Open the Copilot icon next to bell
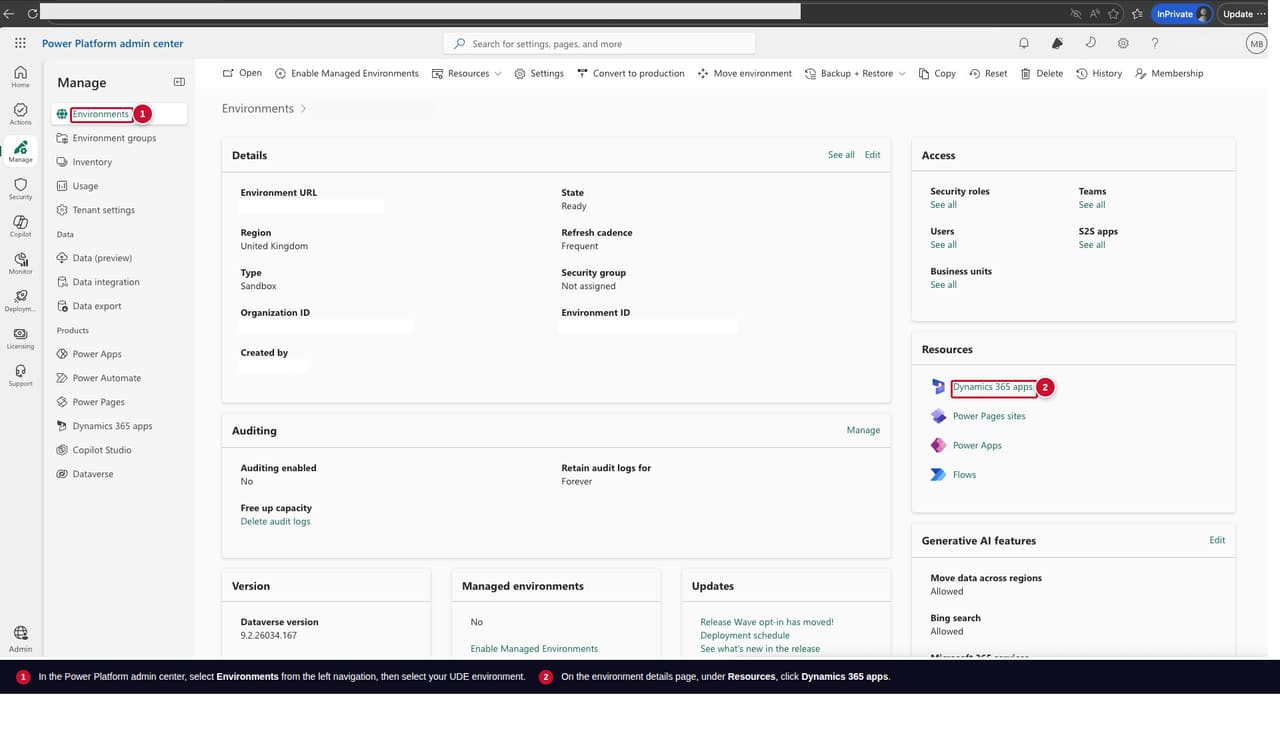 point(1057,43)
